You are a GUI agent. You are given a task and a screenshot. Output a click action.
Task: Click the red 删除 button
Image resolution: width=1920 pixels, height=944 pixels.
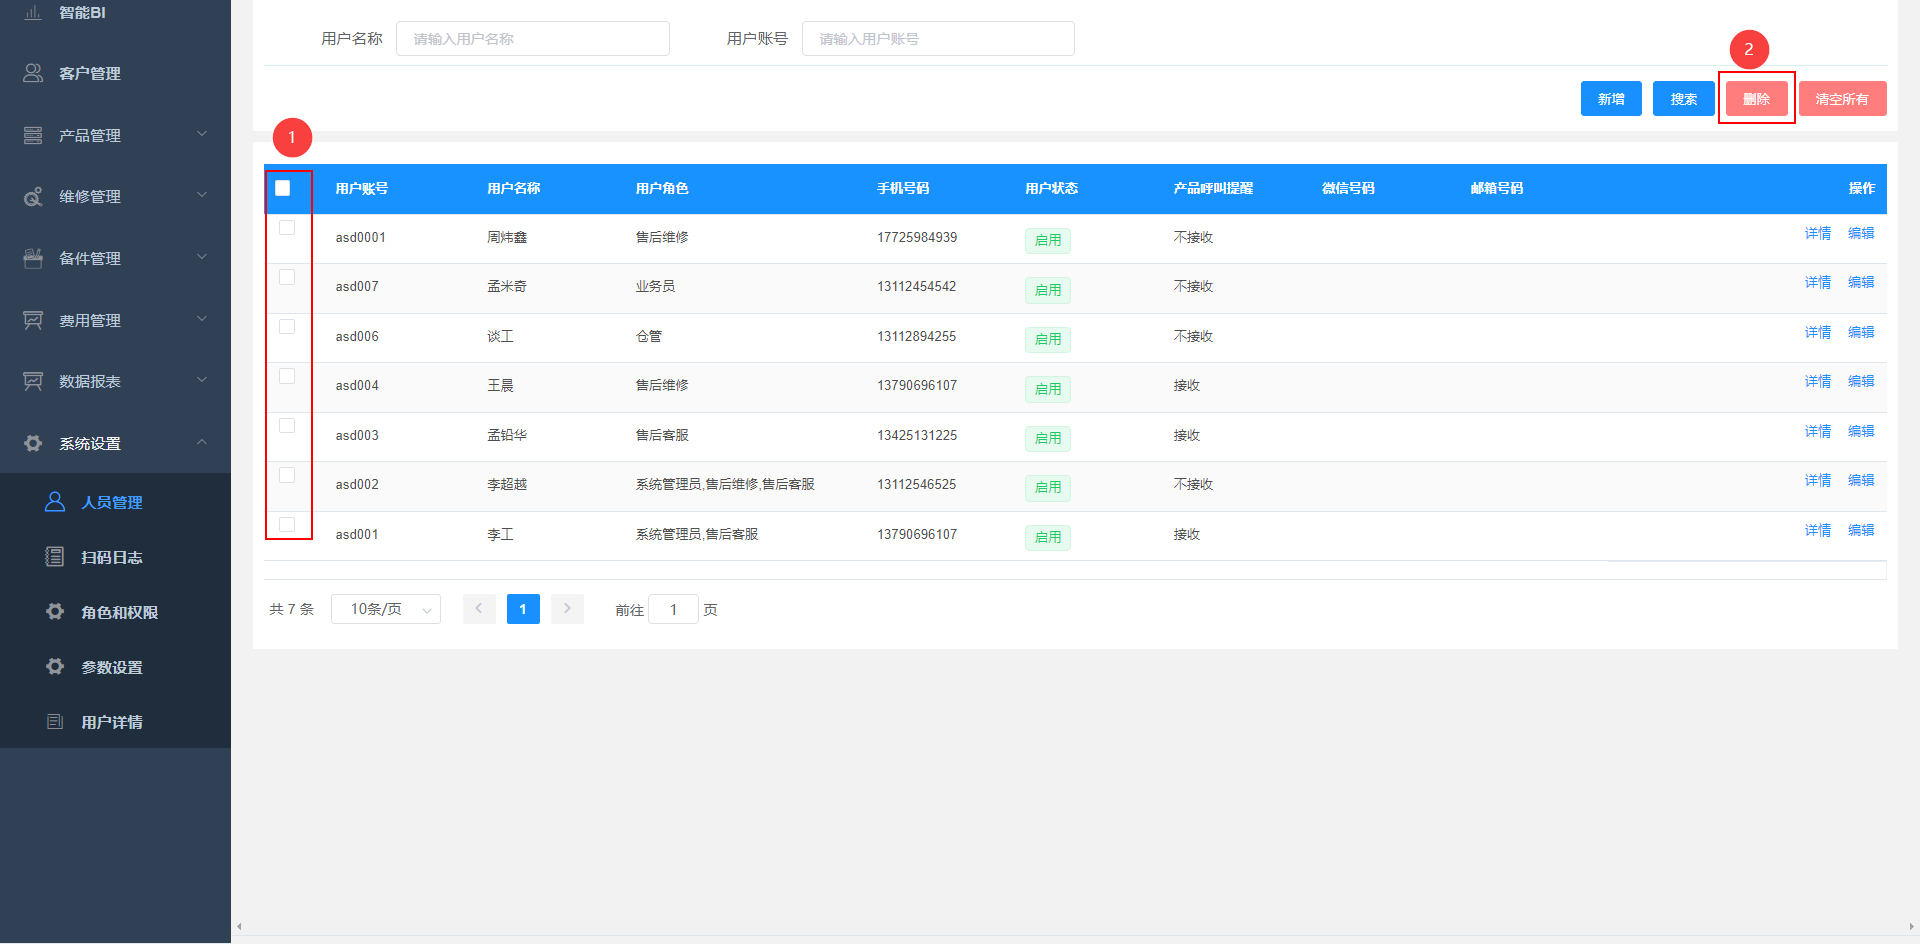coord(1756,99)
